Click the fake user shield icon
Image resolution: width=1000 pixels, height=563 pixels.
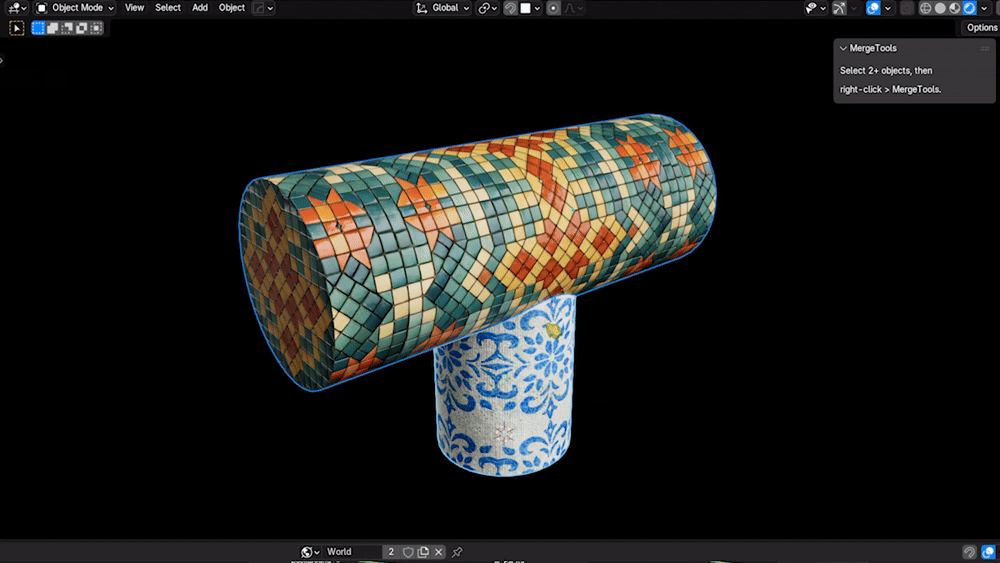pos(408,552)
